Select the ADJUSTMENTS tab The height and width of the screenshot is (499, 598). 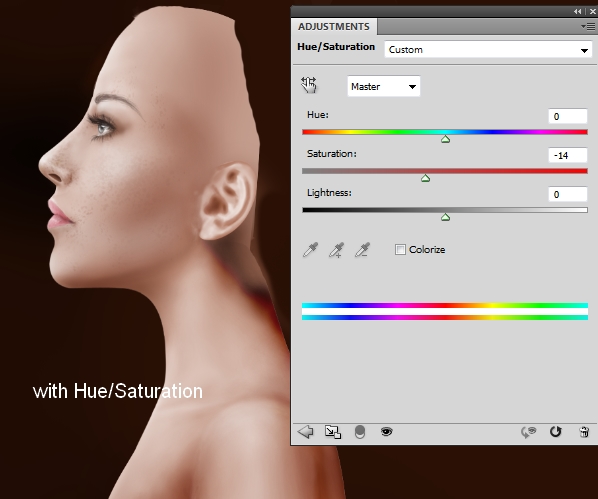pyautogui.click(x=334, y=26)
